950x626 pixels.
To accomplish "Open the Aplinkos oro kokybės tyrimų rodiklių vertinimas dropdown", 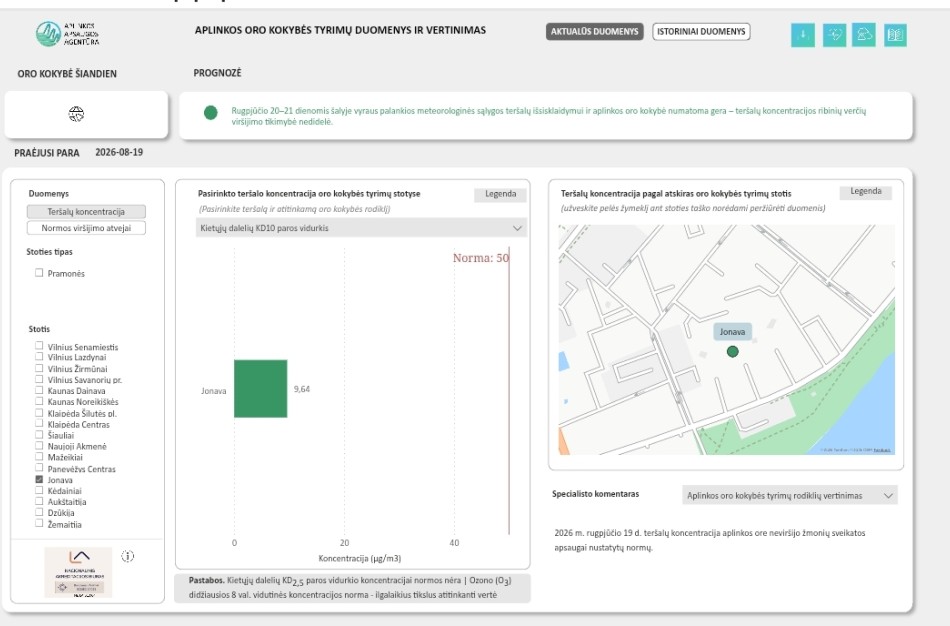I will click(x=790, y=495).
